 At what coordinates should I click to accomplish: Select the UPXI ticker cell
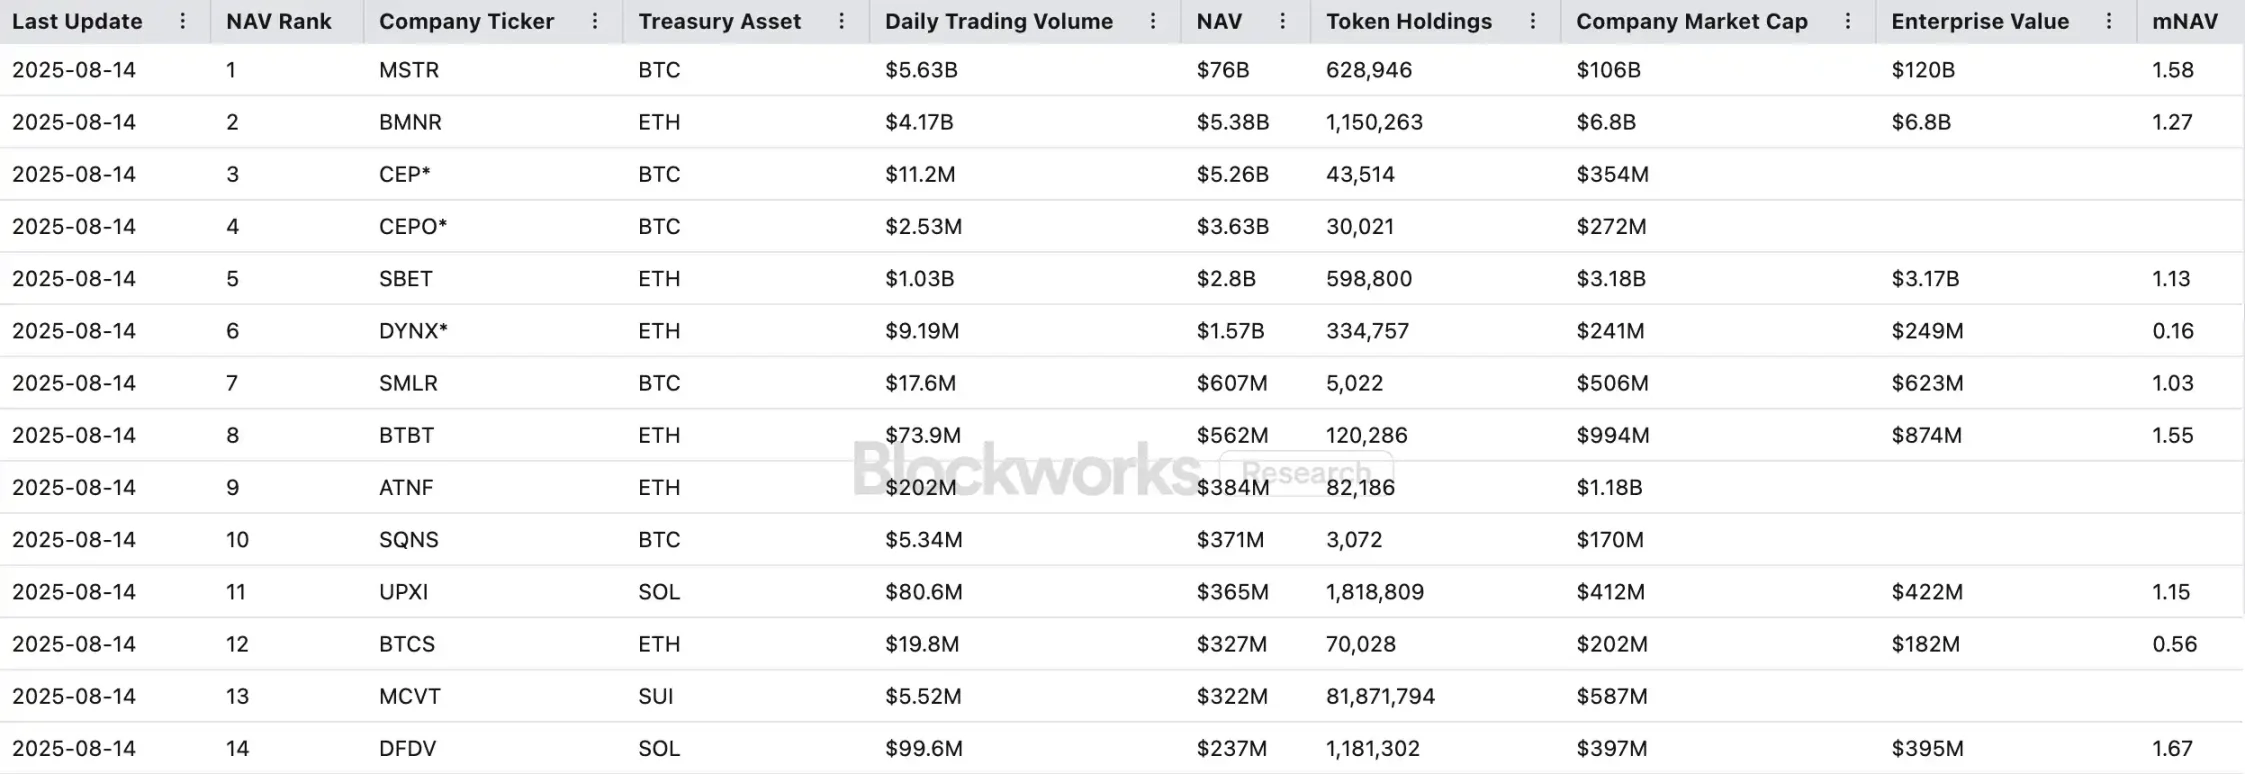(403, 592)
